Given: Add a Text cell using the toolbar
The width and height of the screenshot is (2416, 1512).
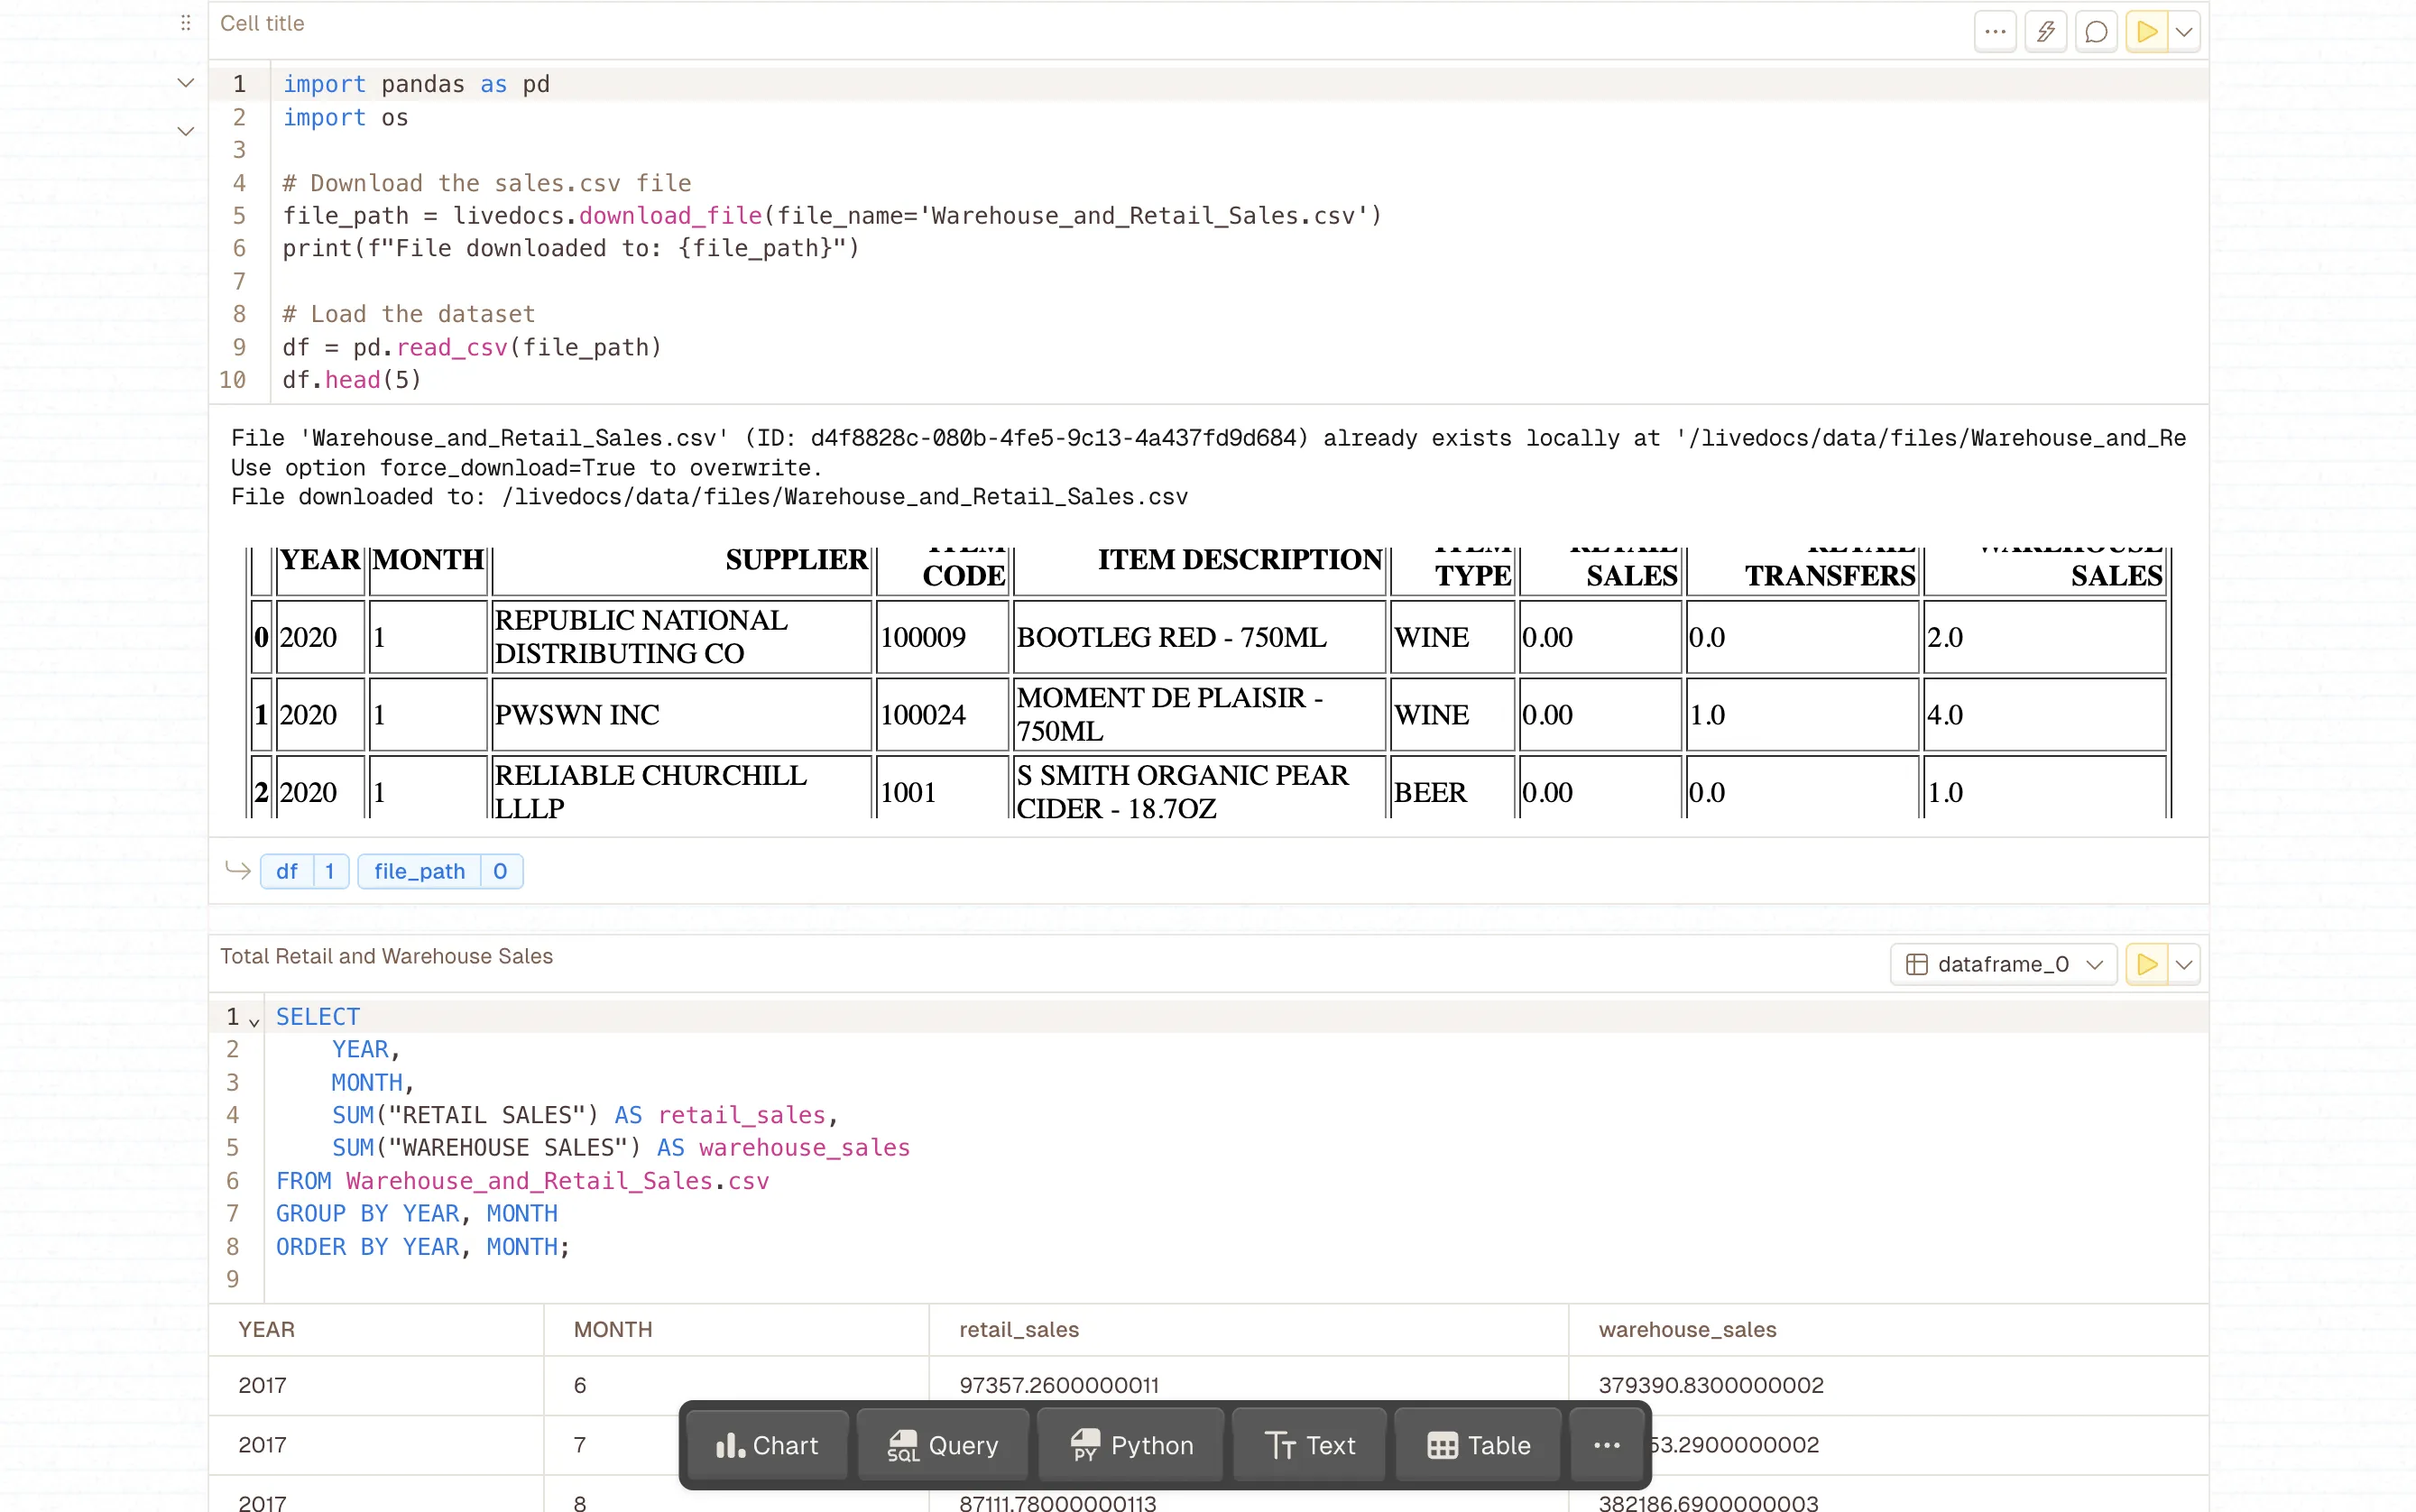Looking at the screenshot, I should [x=1308, y=1444].
